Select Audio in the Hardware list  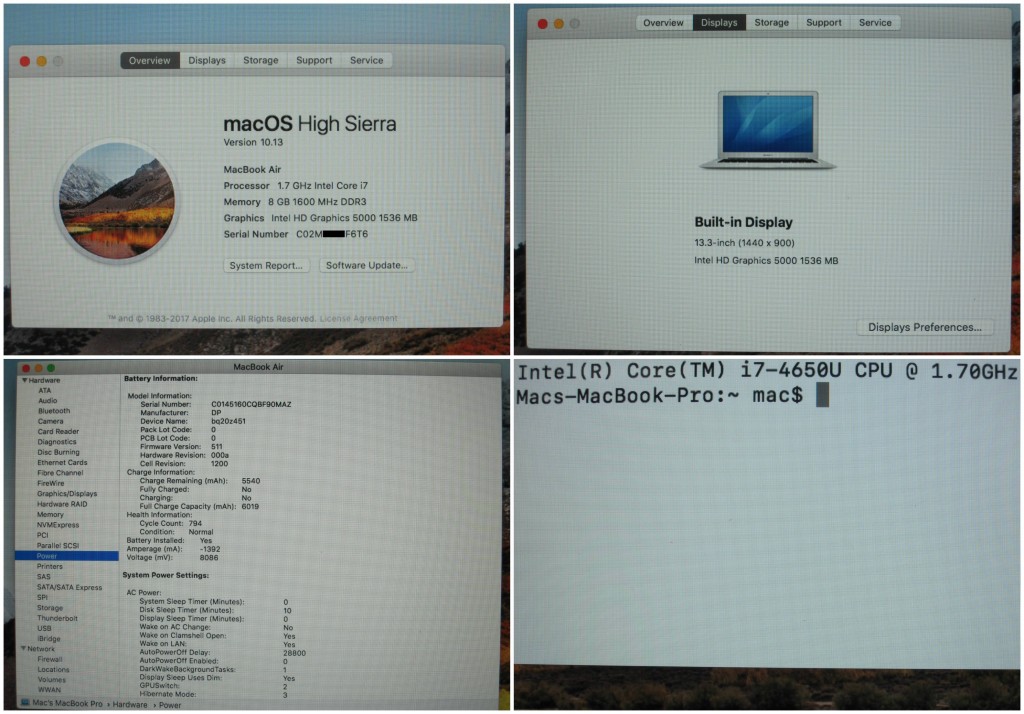48,400
